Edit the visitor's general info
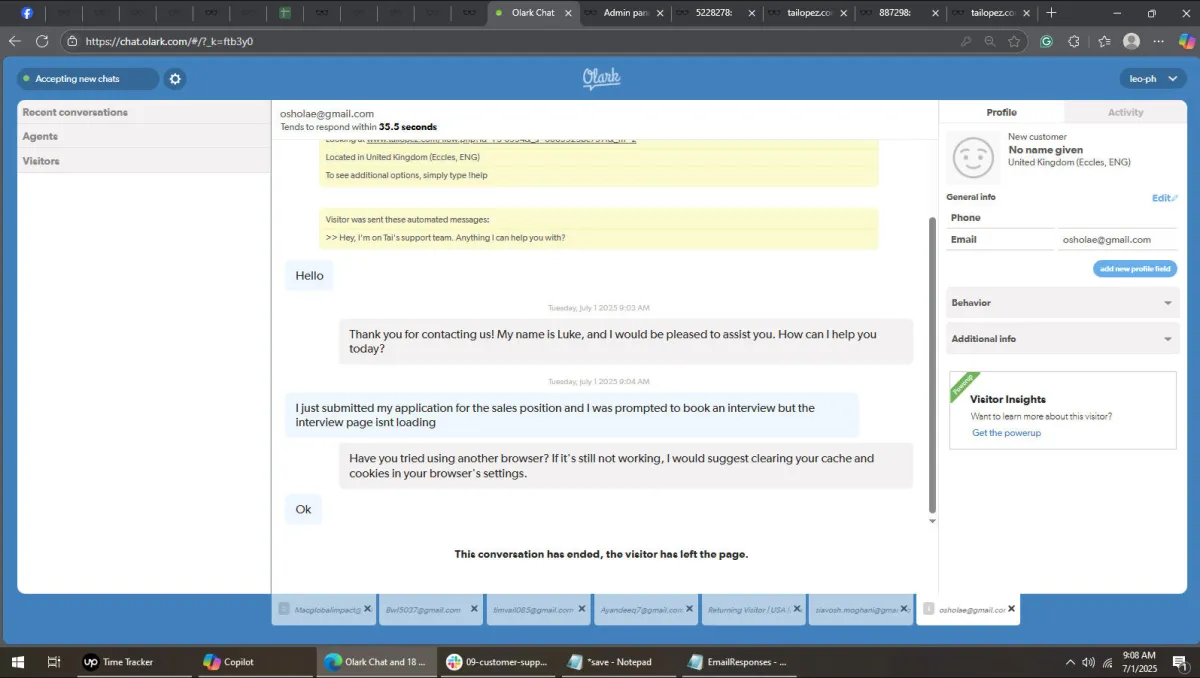Image resolution: width=1200 pixels, height=678 pixels. pyautogui.click(x=1165, y=198)
